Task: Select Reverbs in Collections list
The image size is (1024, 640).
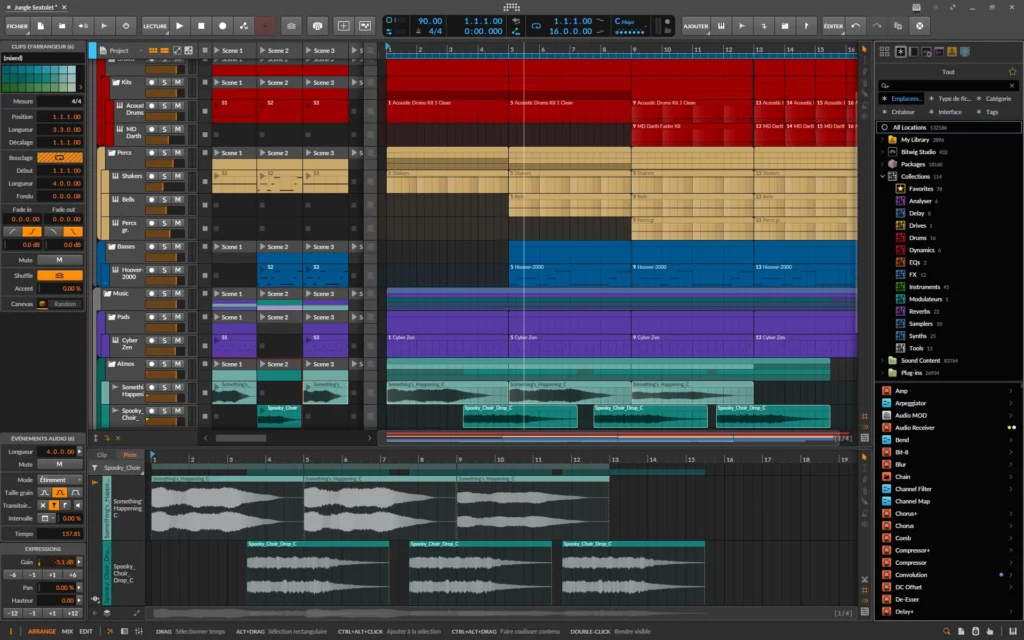Action: [x=918, y=312]
